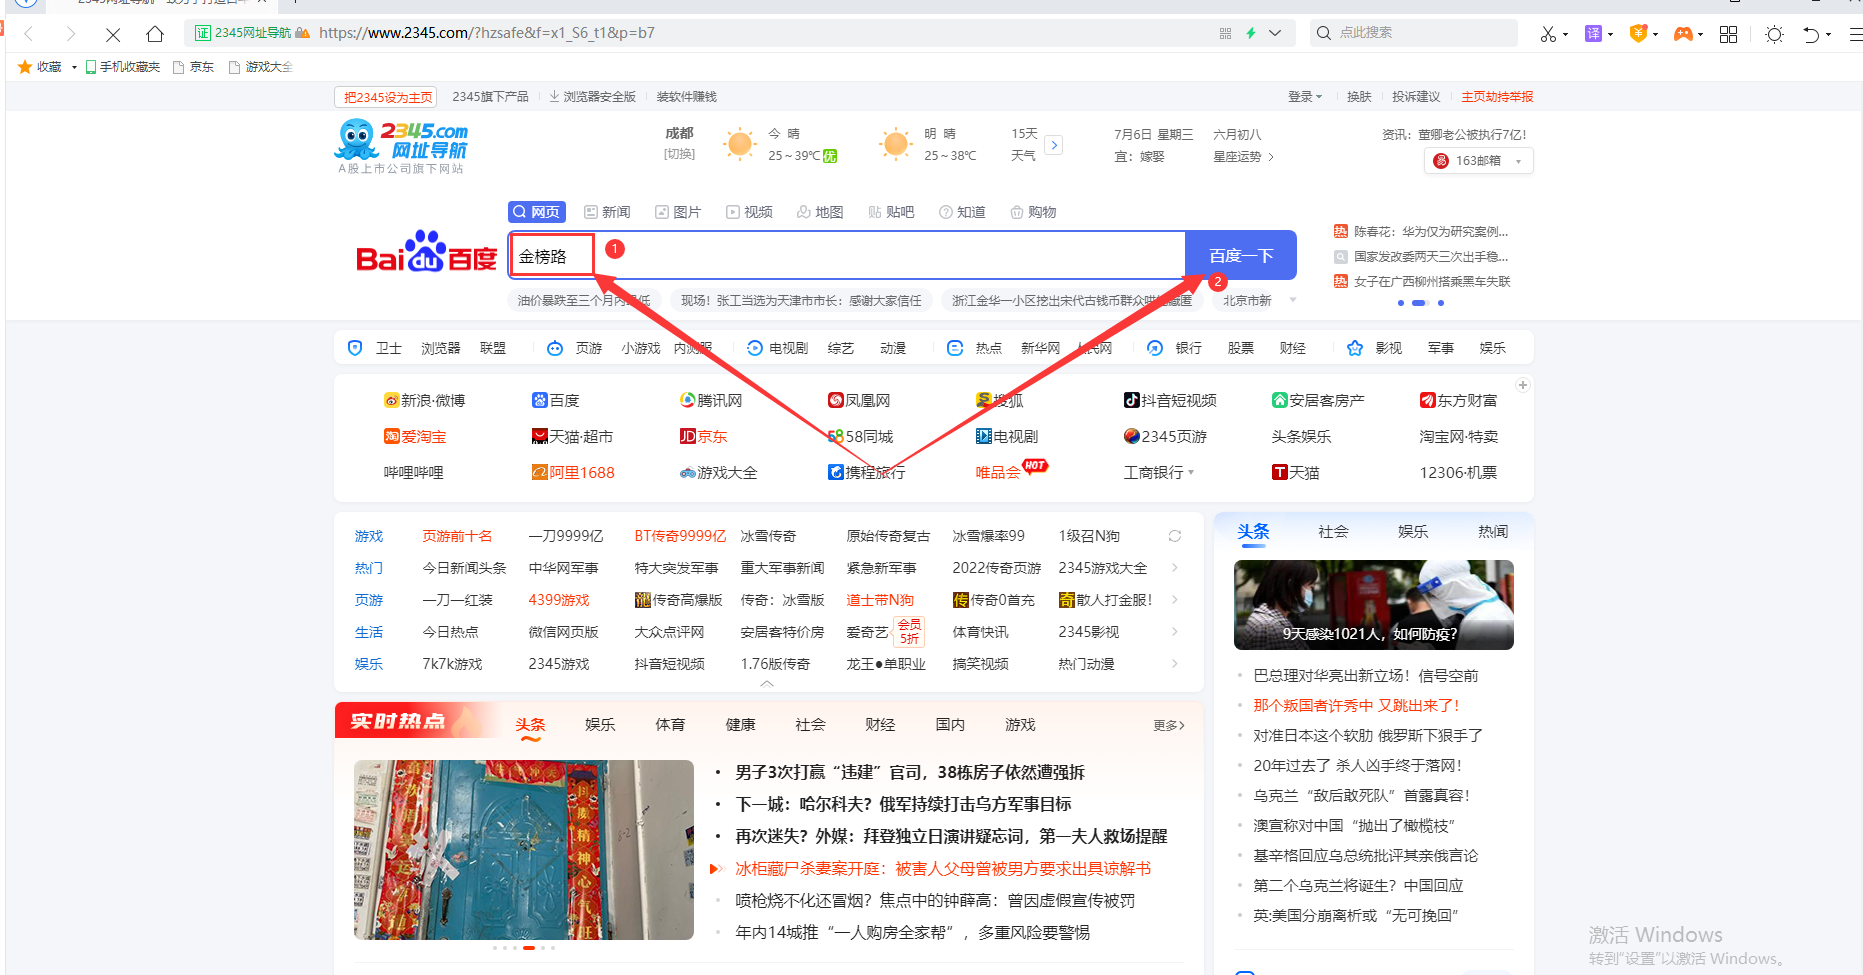Select the 视频 search tab
Viewport: 1863px width, 975px height.
point(749,212)
